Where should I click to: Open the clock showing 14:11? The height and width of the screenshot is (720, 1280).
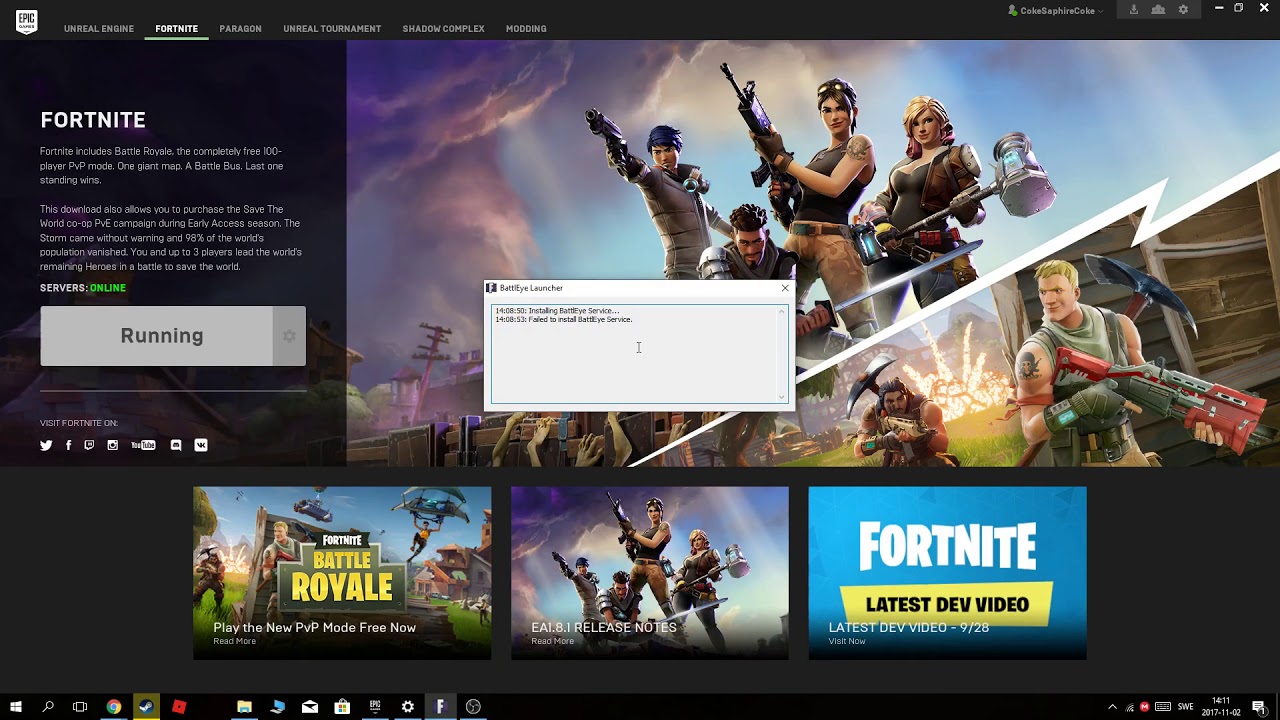(1221, 707)
